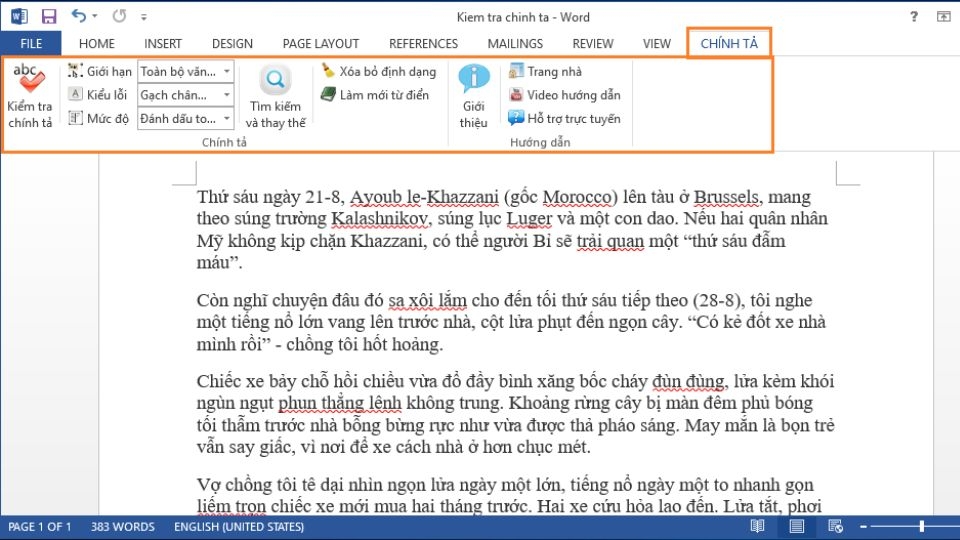
Task: Click the underlined phrase sa xôi lắm
Action: click(427, 301)
